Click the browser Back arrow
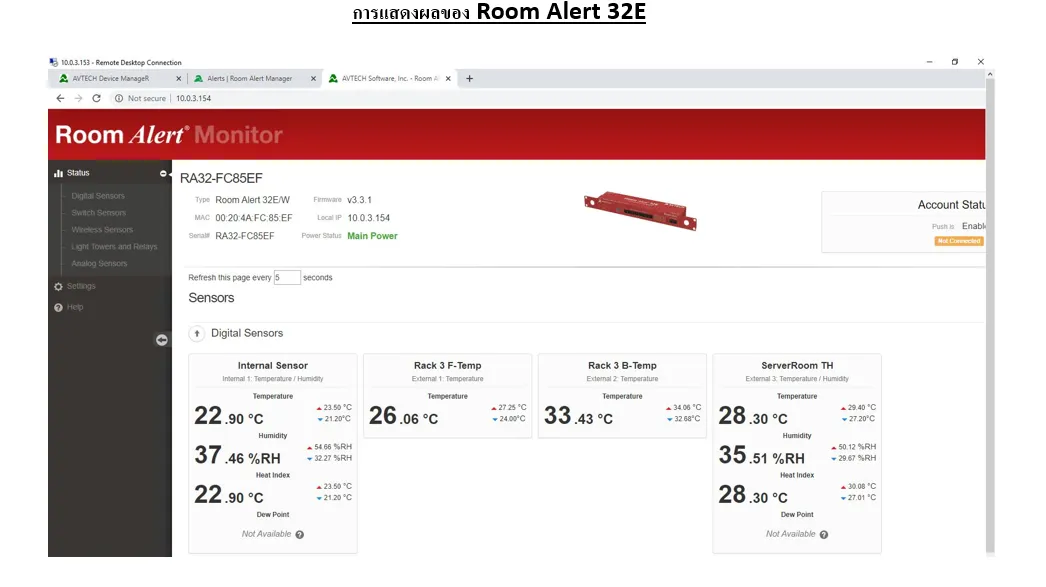This screenshot has width=1046, height=587. click(60, 98)
